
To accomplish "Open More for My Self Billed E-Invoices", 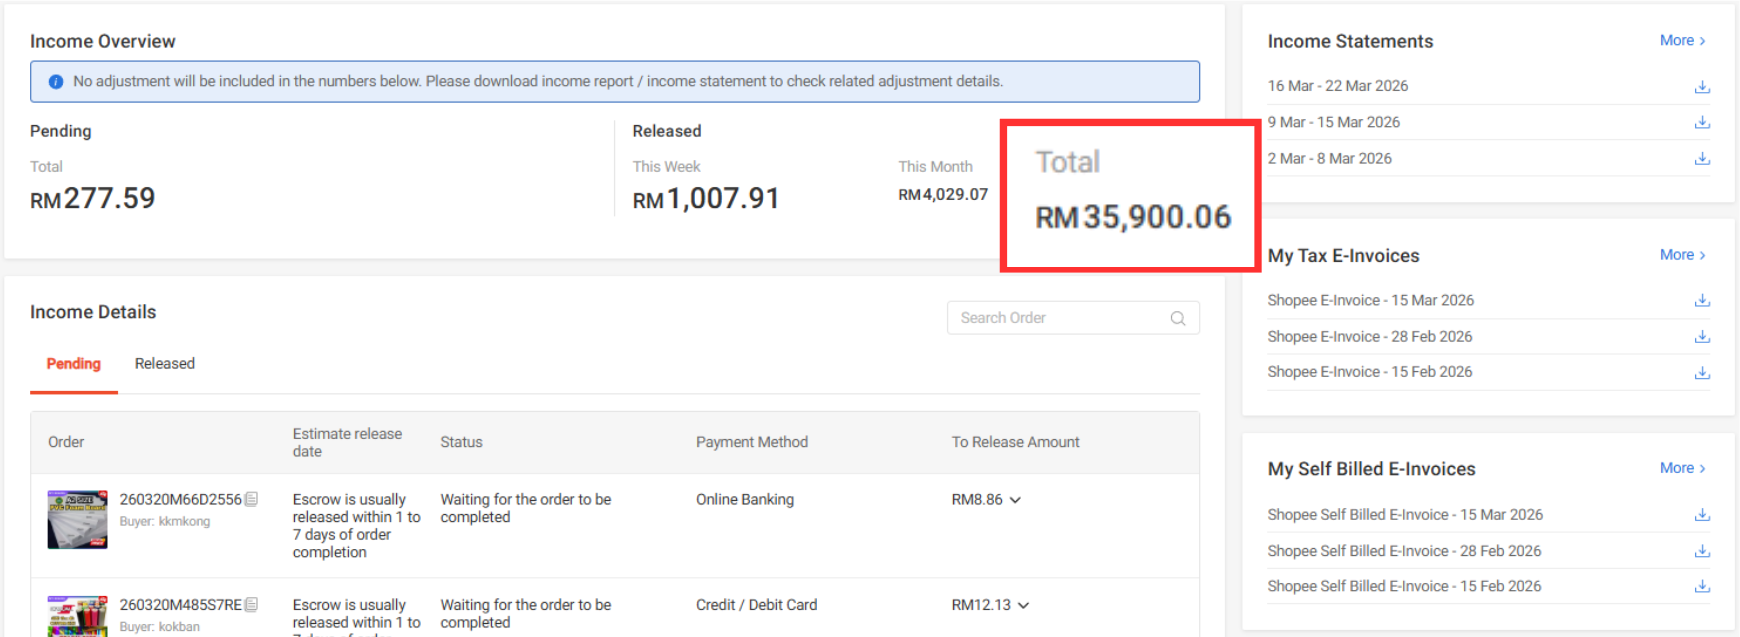I will 1683,468.
